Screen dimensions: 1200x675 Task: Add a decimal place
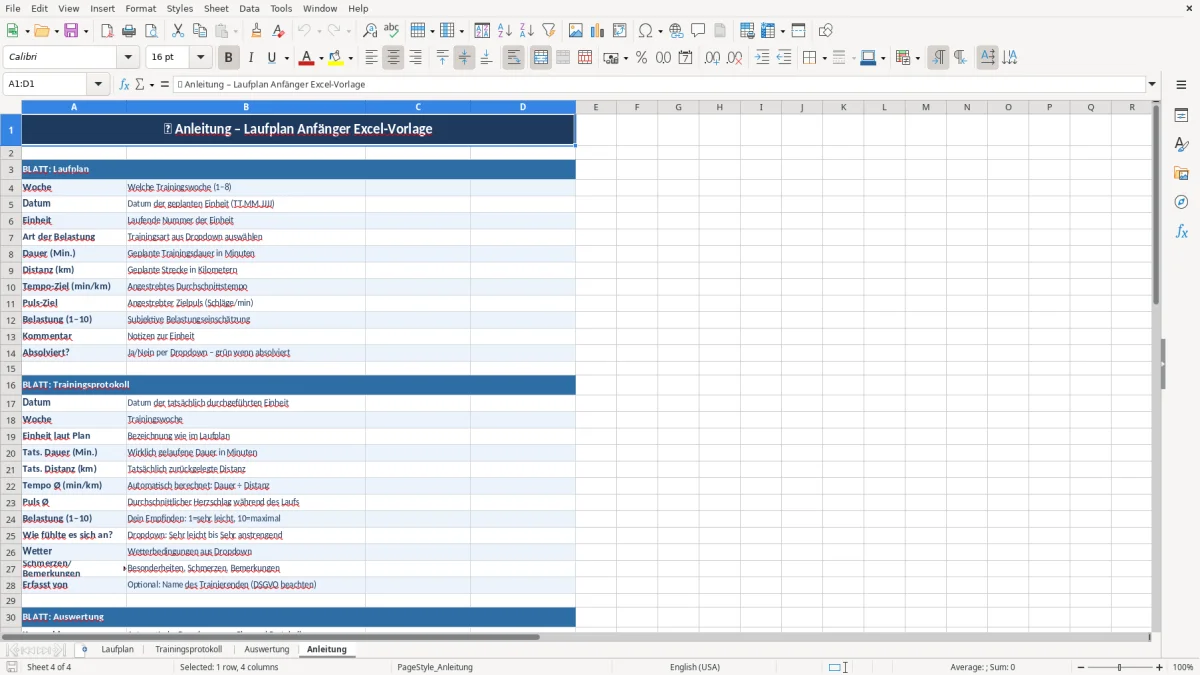tap(712, 58)
